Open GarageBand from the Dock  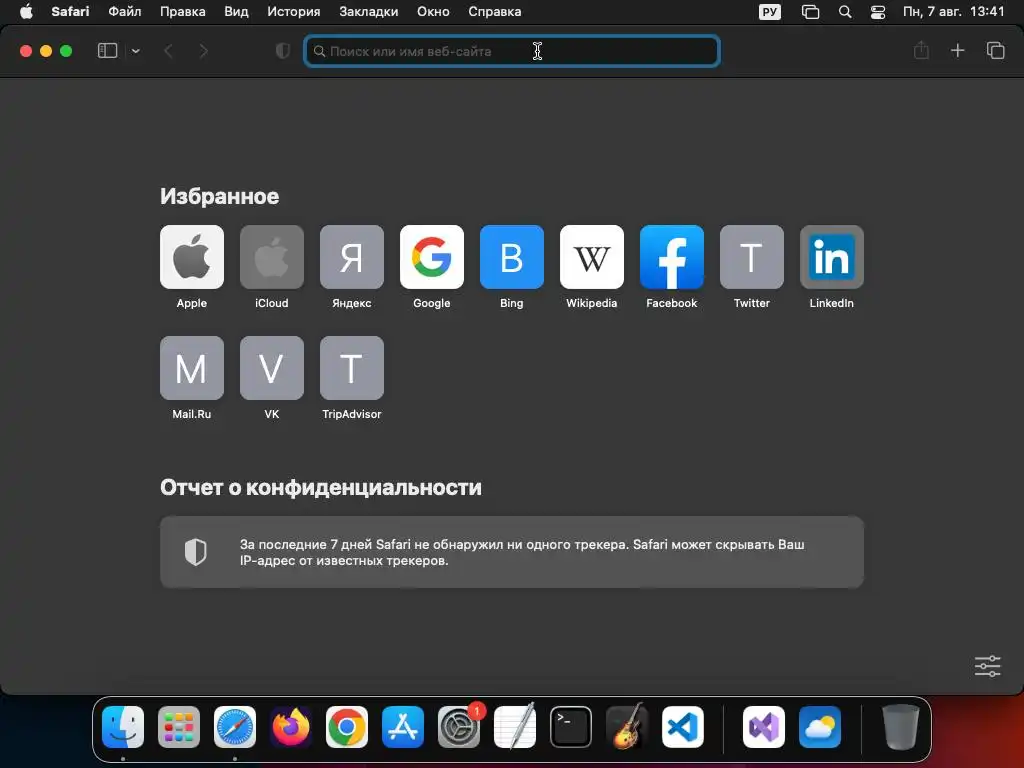pyautogui.click(x=627, y=727)
